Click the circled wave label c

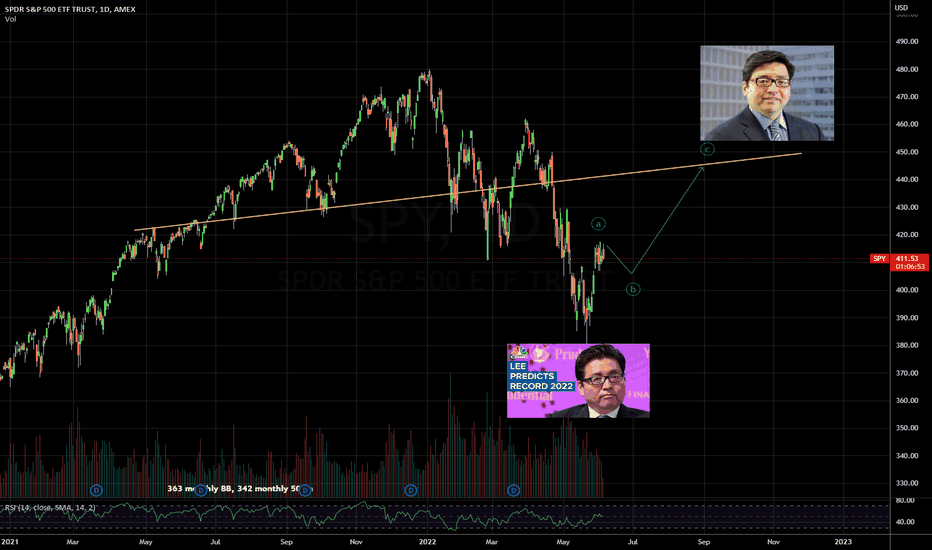pos(707,149)
